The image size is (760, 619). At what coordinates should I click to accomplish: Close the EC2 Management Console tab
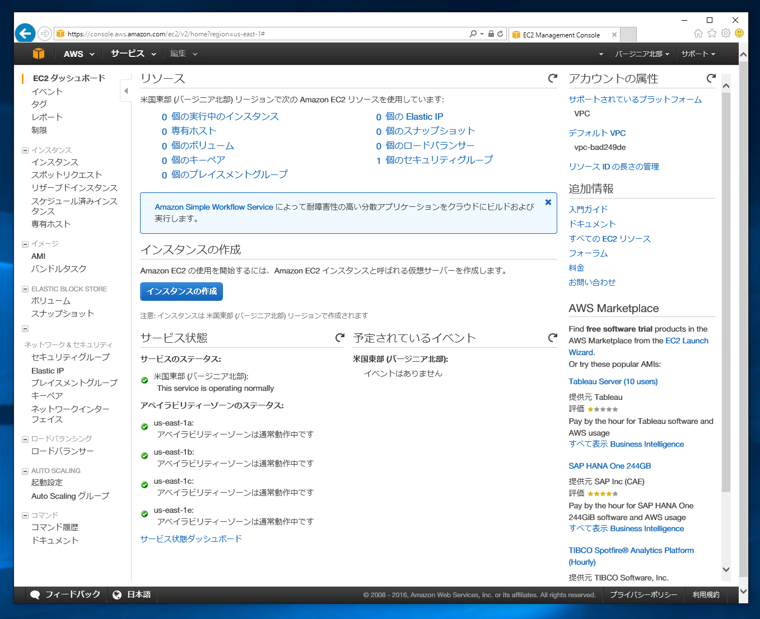point(614,35)
